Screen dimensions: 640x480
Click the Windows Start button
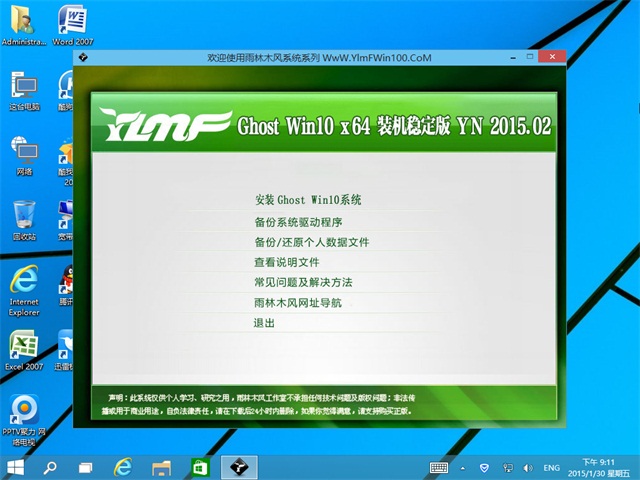[x=16, y=468]
